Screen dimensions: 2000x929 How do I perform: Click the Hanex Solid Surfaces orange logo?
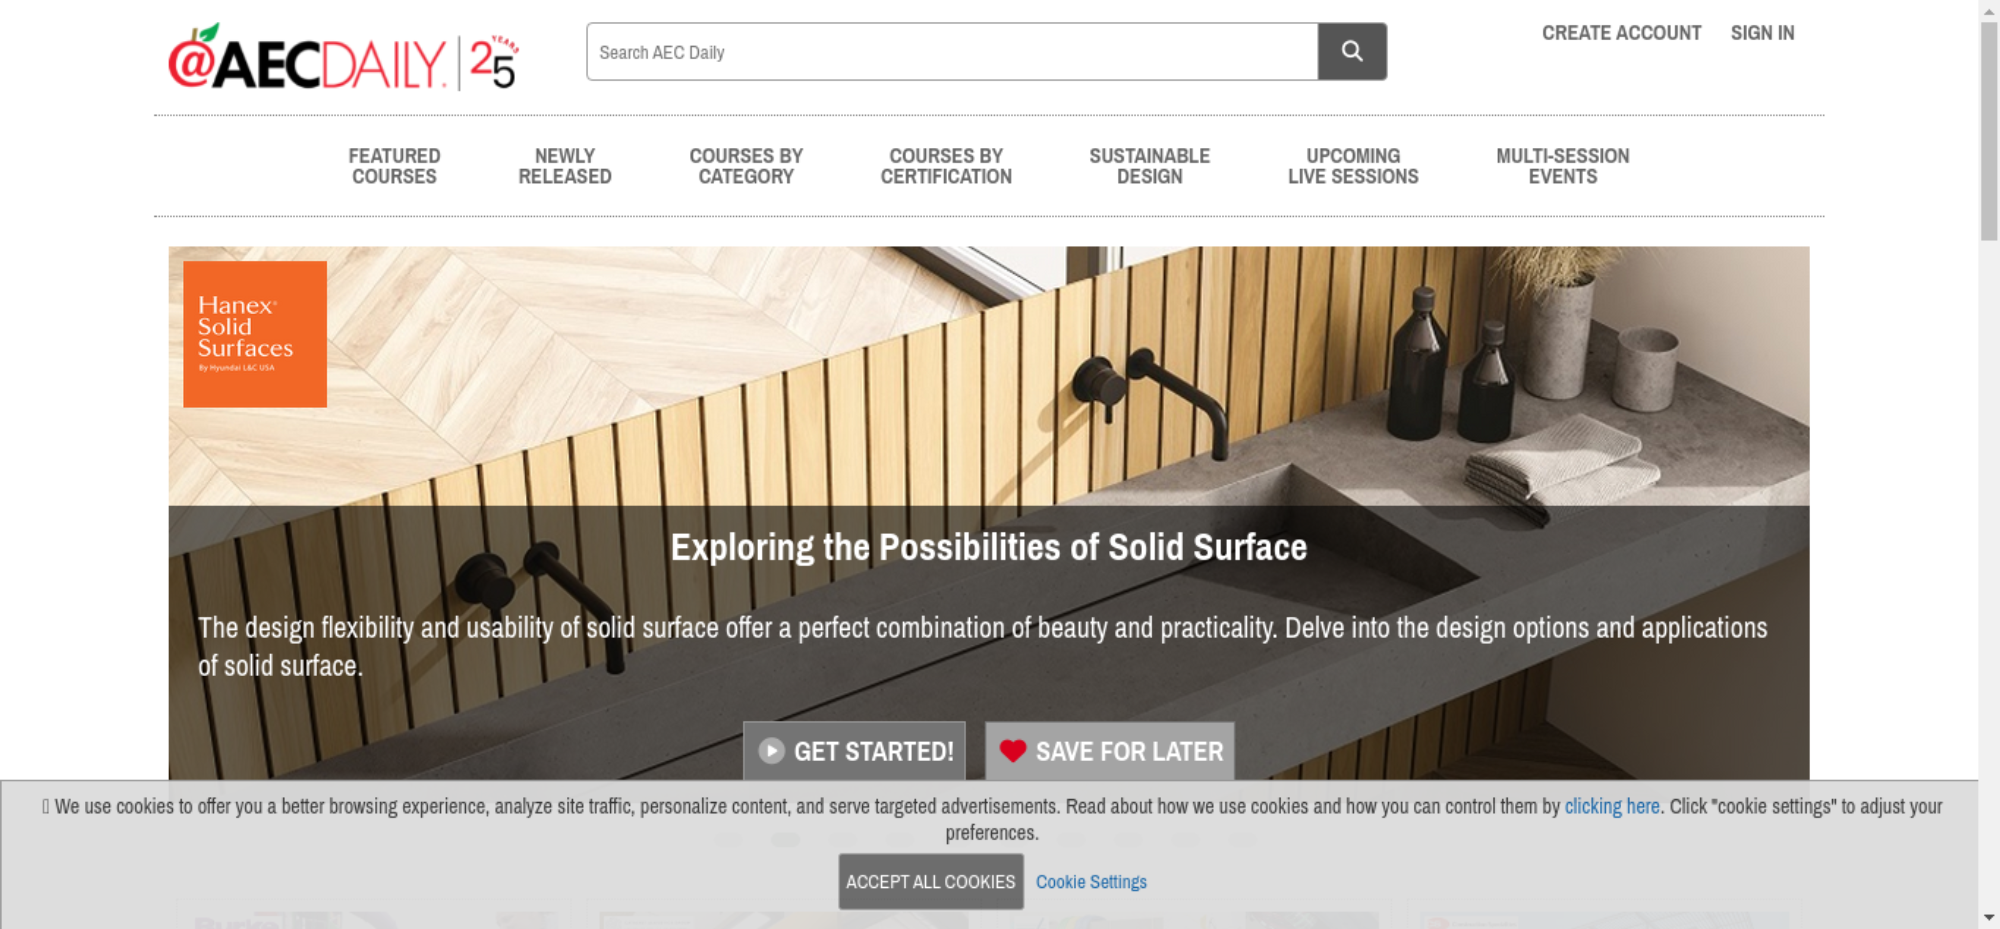point(255,334)
